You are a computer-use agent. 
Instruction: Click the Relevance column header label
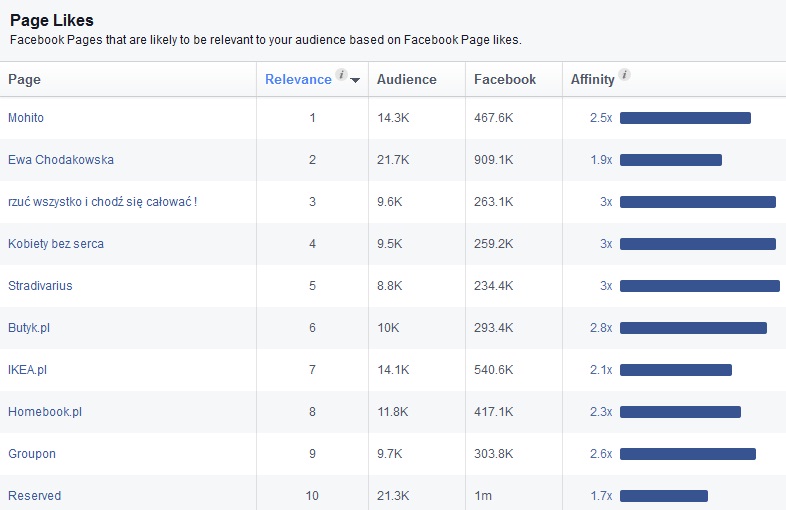point(298,79)
